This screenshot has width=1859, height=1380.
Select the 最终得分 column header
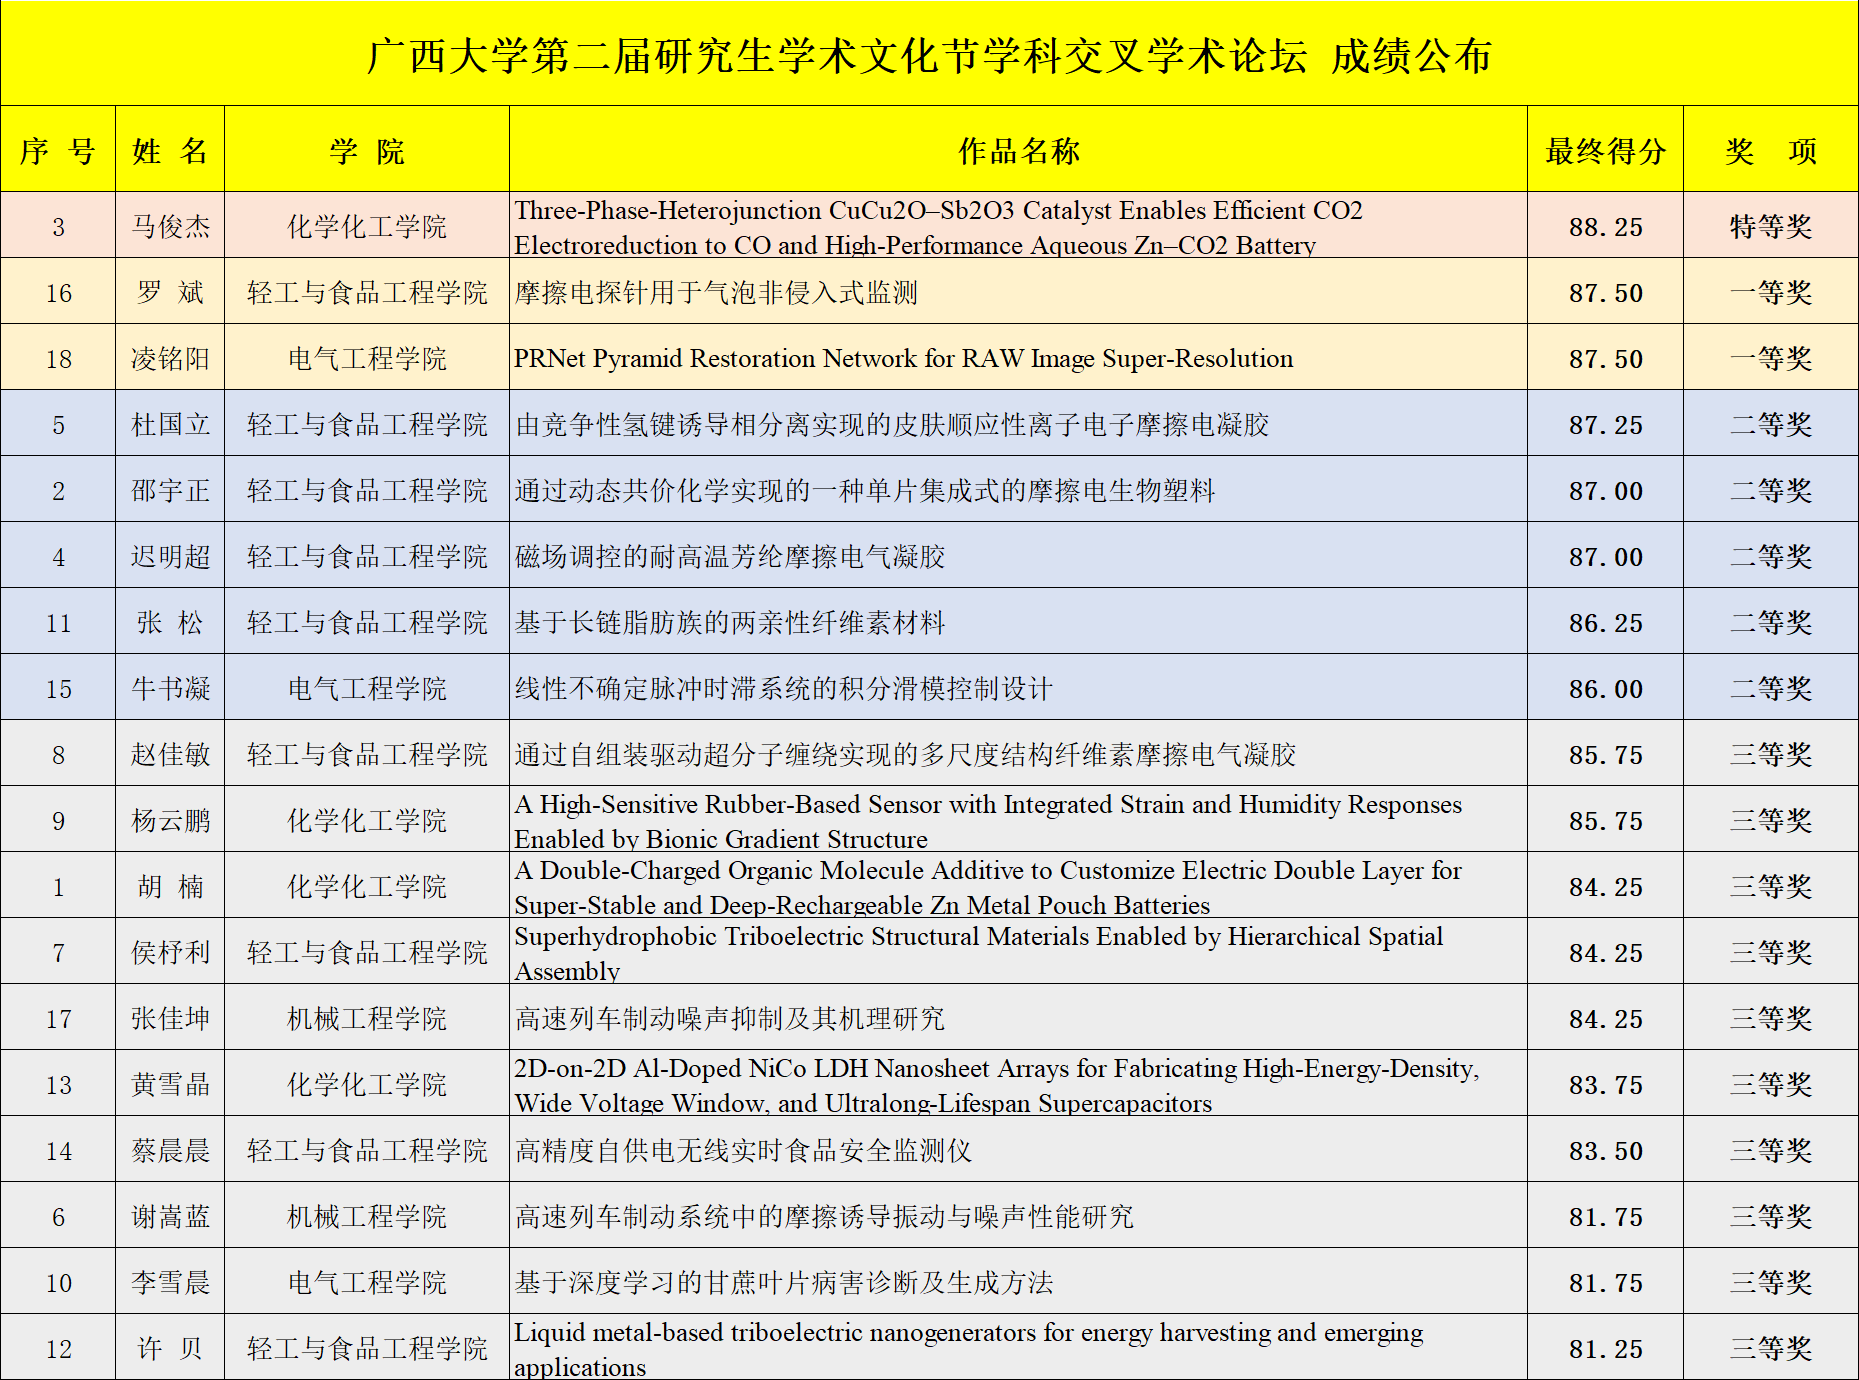pos(1605,151)
